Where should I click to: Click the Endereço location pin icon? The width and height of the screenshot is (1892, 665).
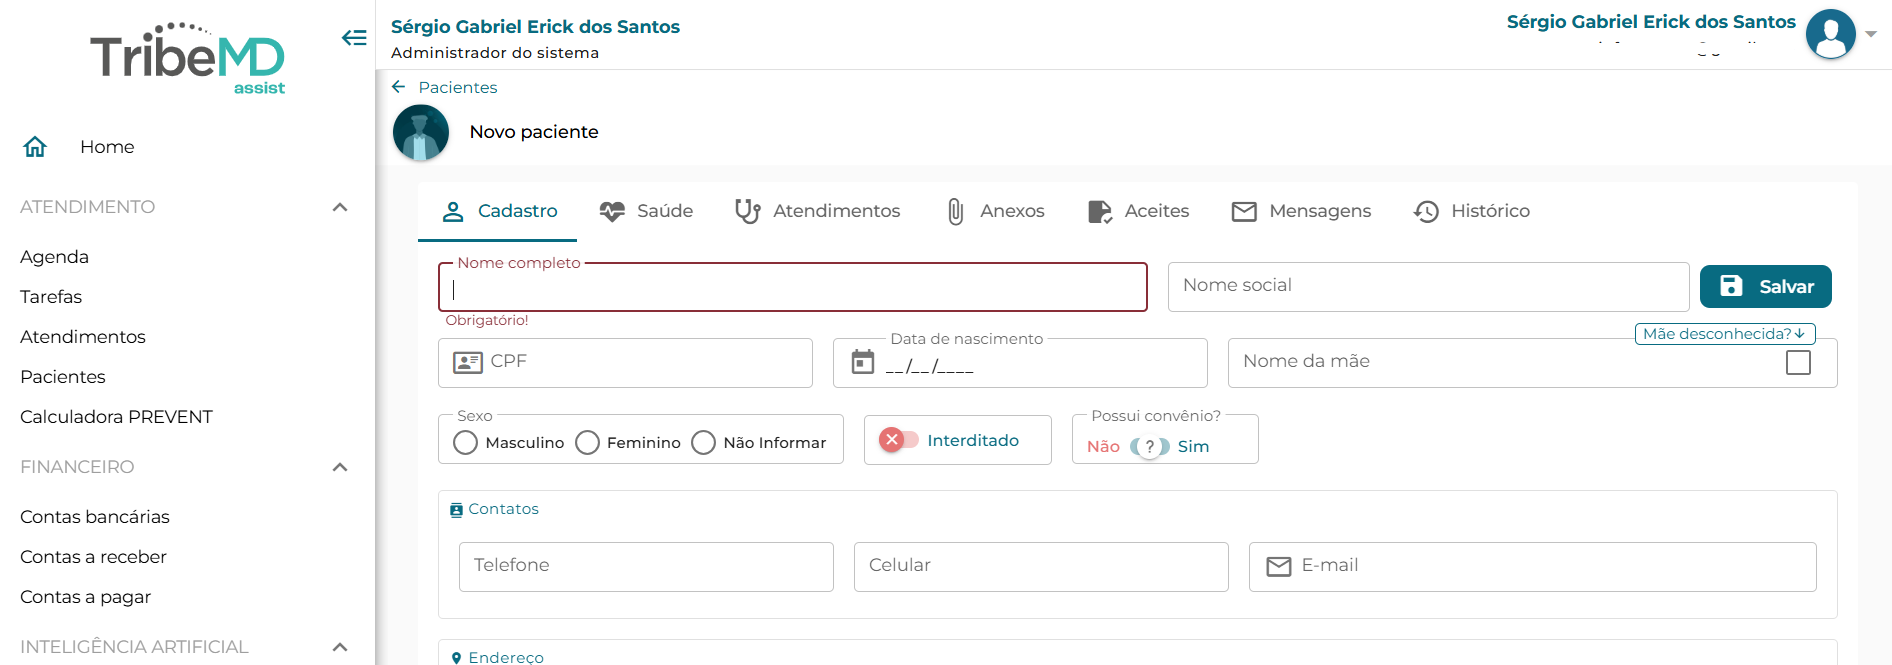pyautogui.click(x=456, y=657)
